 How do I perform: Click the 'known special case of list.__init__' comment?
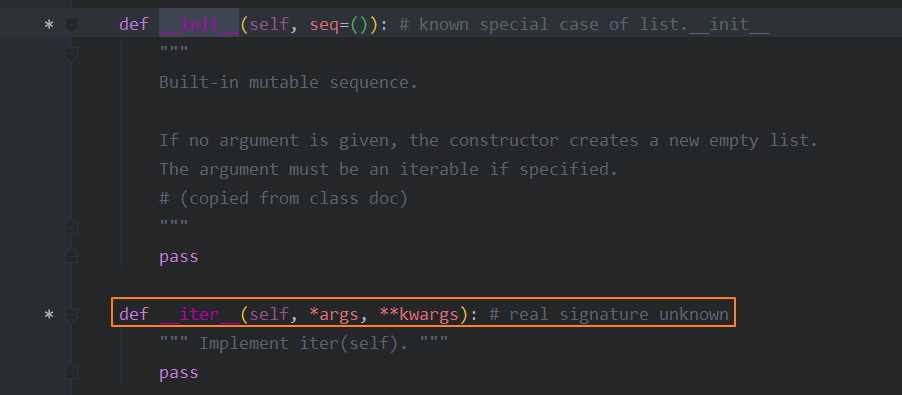pyautogui.click(x=584, y=25)
